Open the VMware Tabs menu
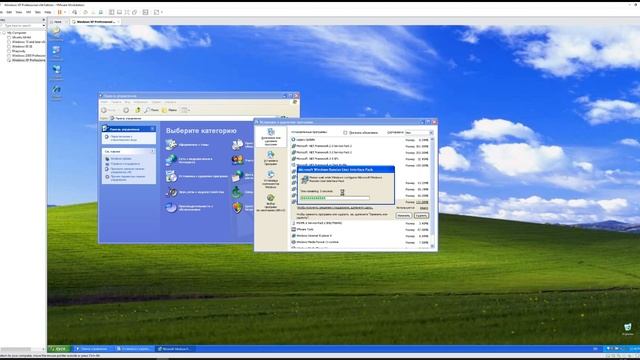This screenshot has width=640, height=360. click(x=38, y=12)
